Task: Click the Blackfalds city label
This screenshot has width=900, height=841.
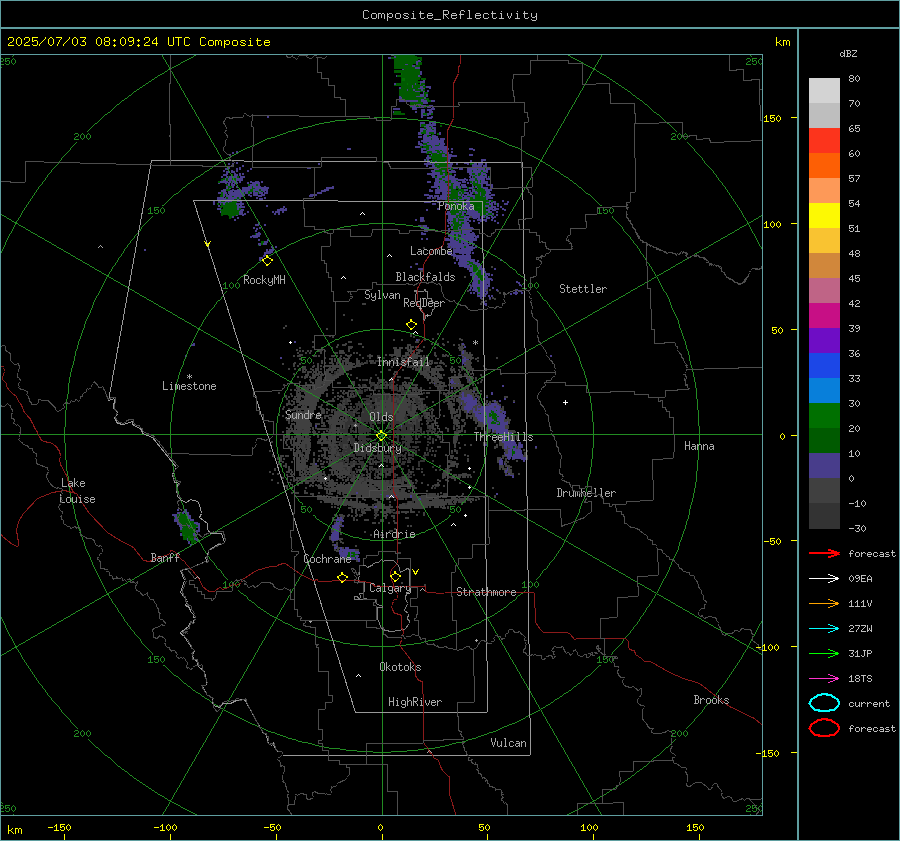Action: pyautogui.click(x=425, y=277)
